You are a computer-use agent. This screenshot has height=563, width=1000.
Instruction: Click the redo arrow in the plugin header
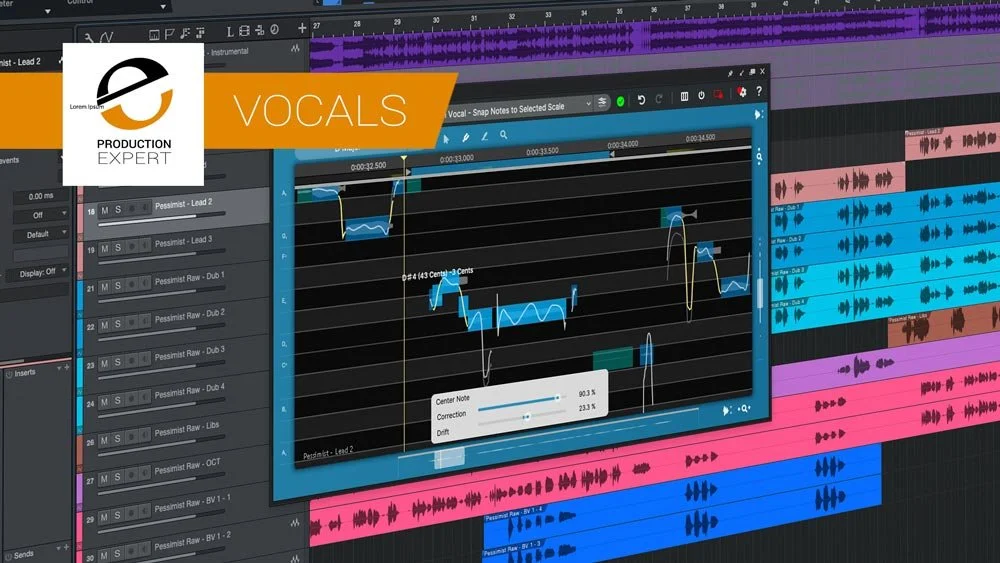659,99
